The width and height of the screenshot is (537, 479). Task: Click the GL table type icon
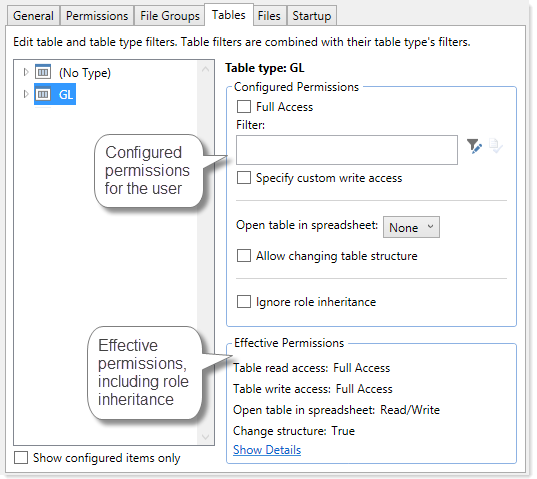click(43, 94)
